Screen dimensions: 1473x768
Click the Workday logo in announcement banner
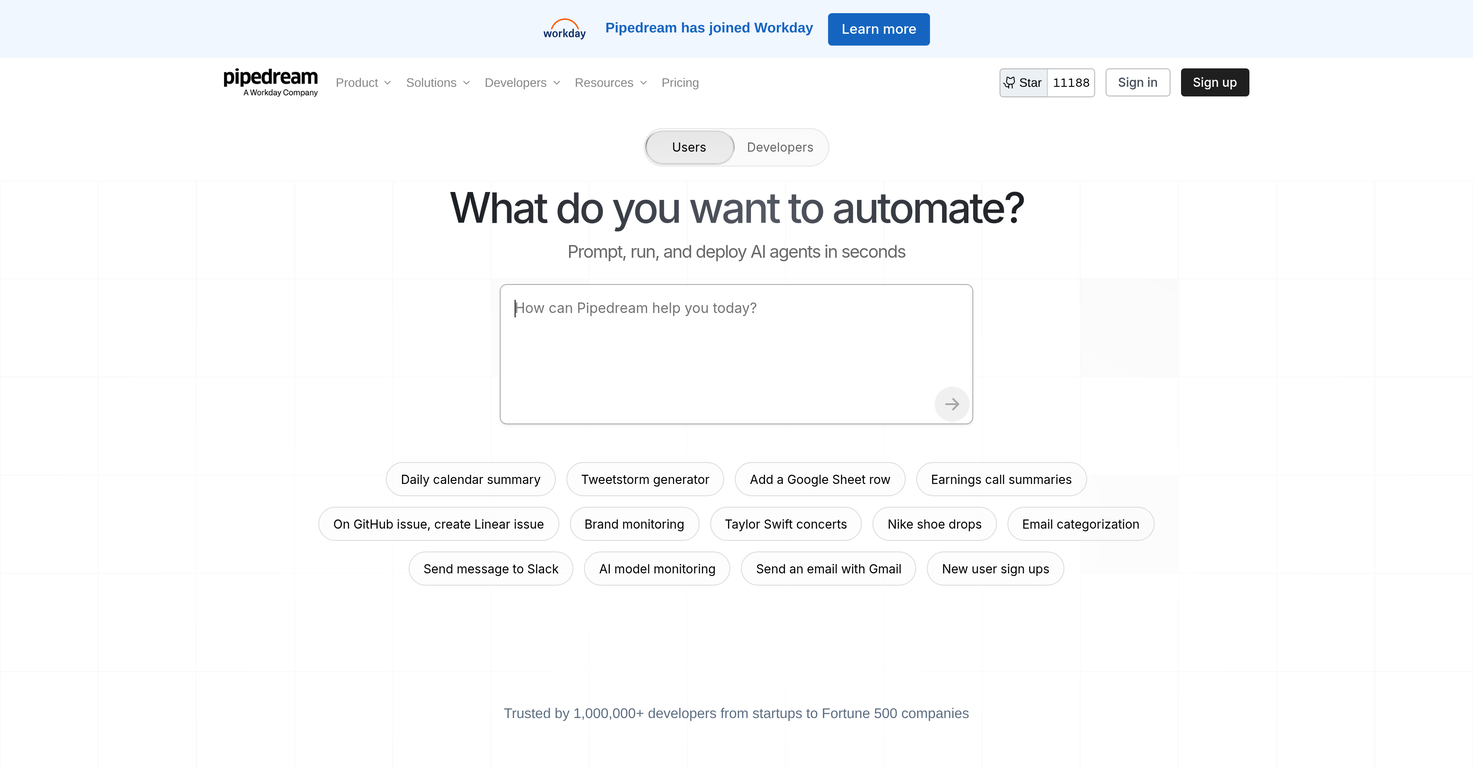[564, 28]
